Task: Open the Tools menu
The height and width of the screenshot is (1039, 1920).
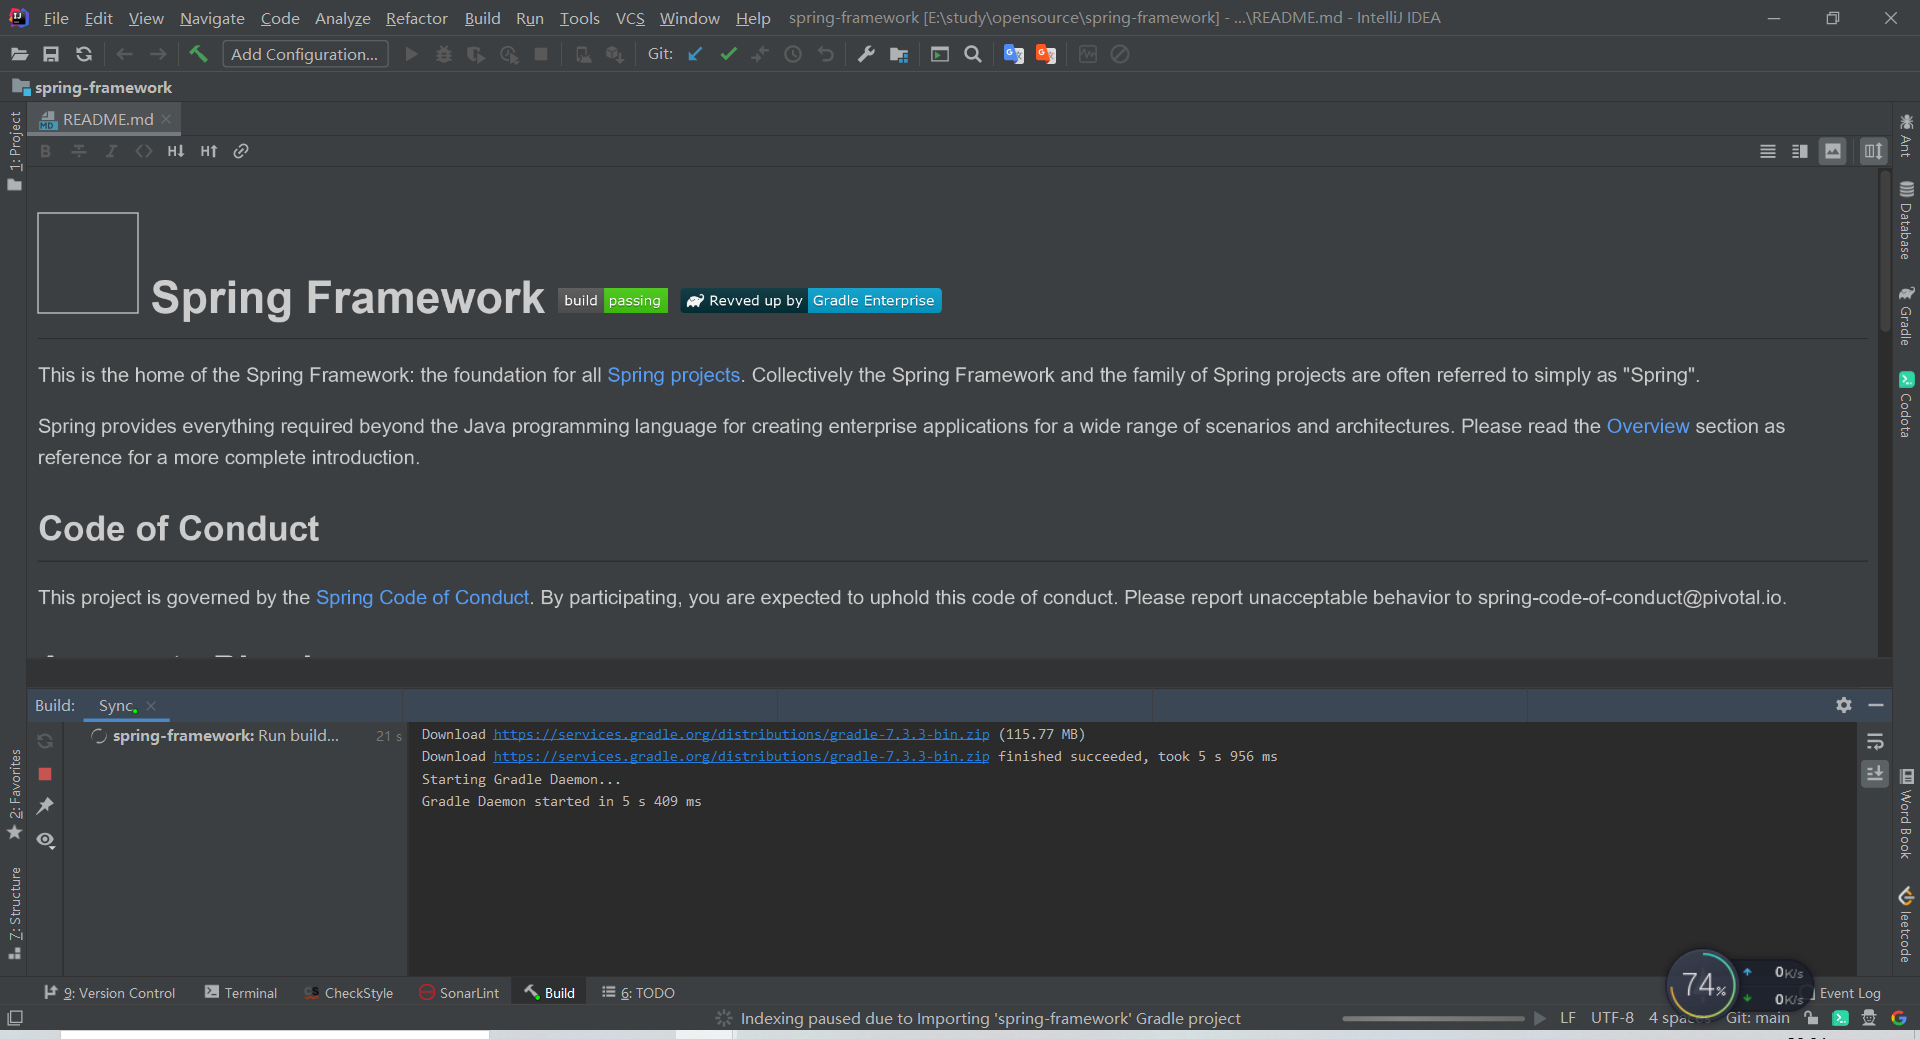Action: tap(579, 18)
